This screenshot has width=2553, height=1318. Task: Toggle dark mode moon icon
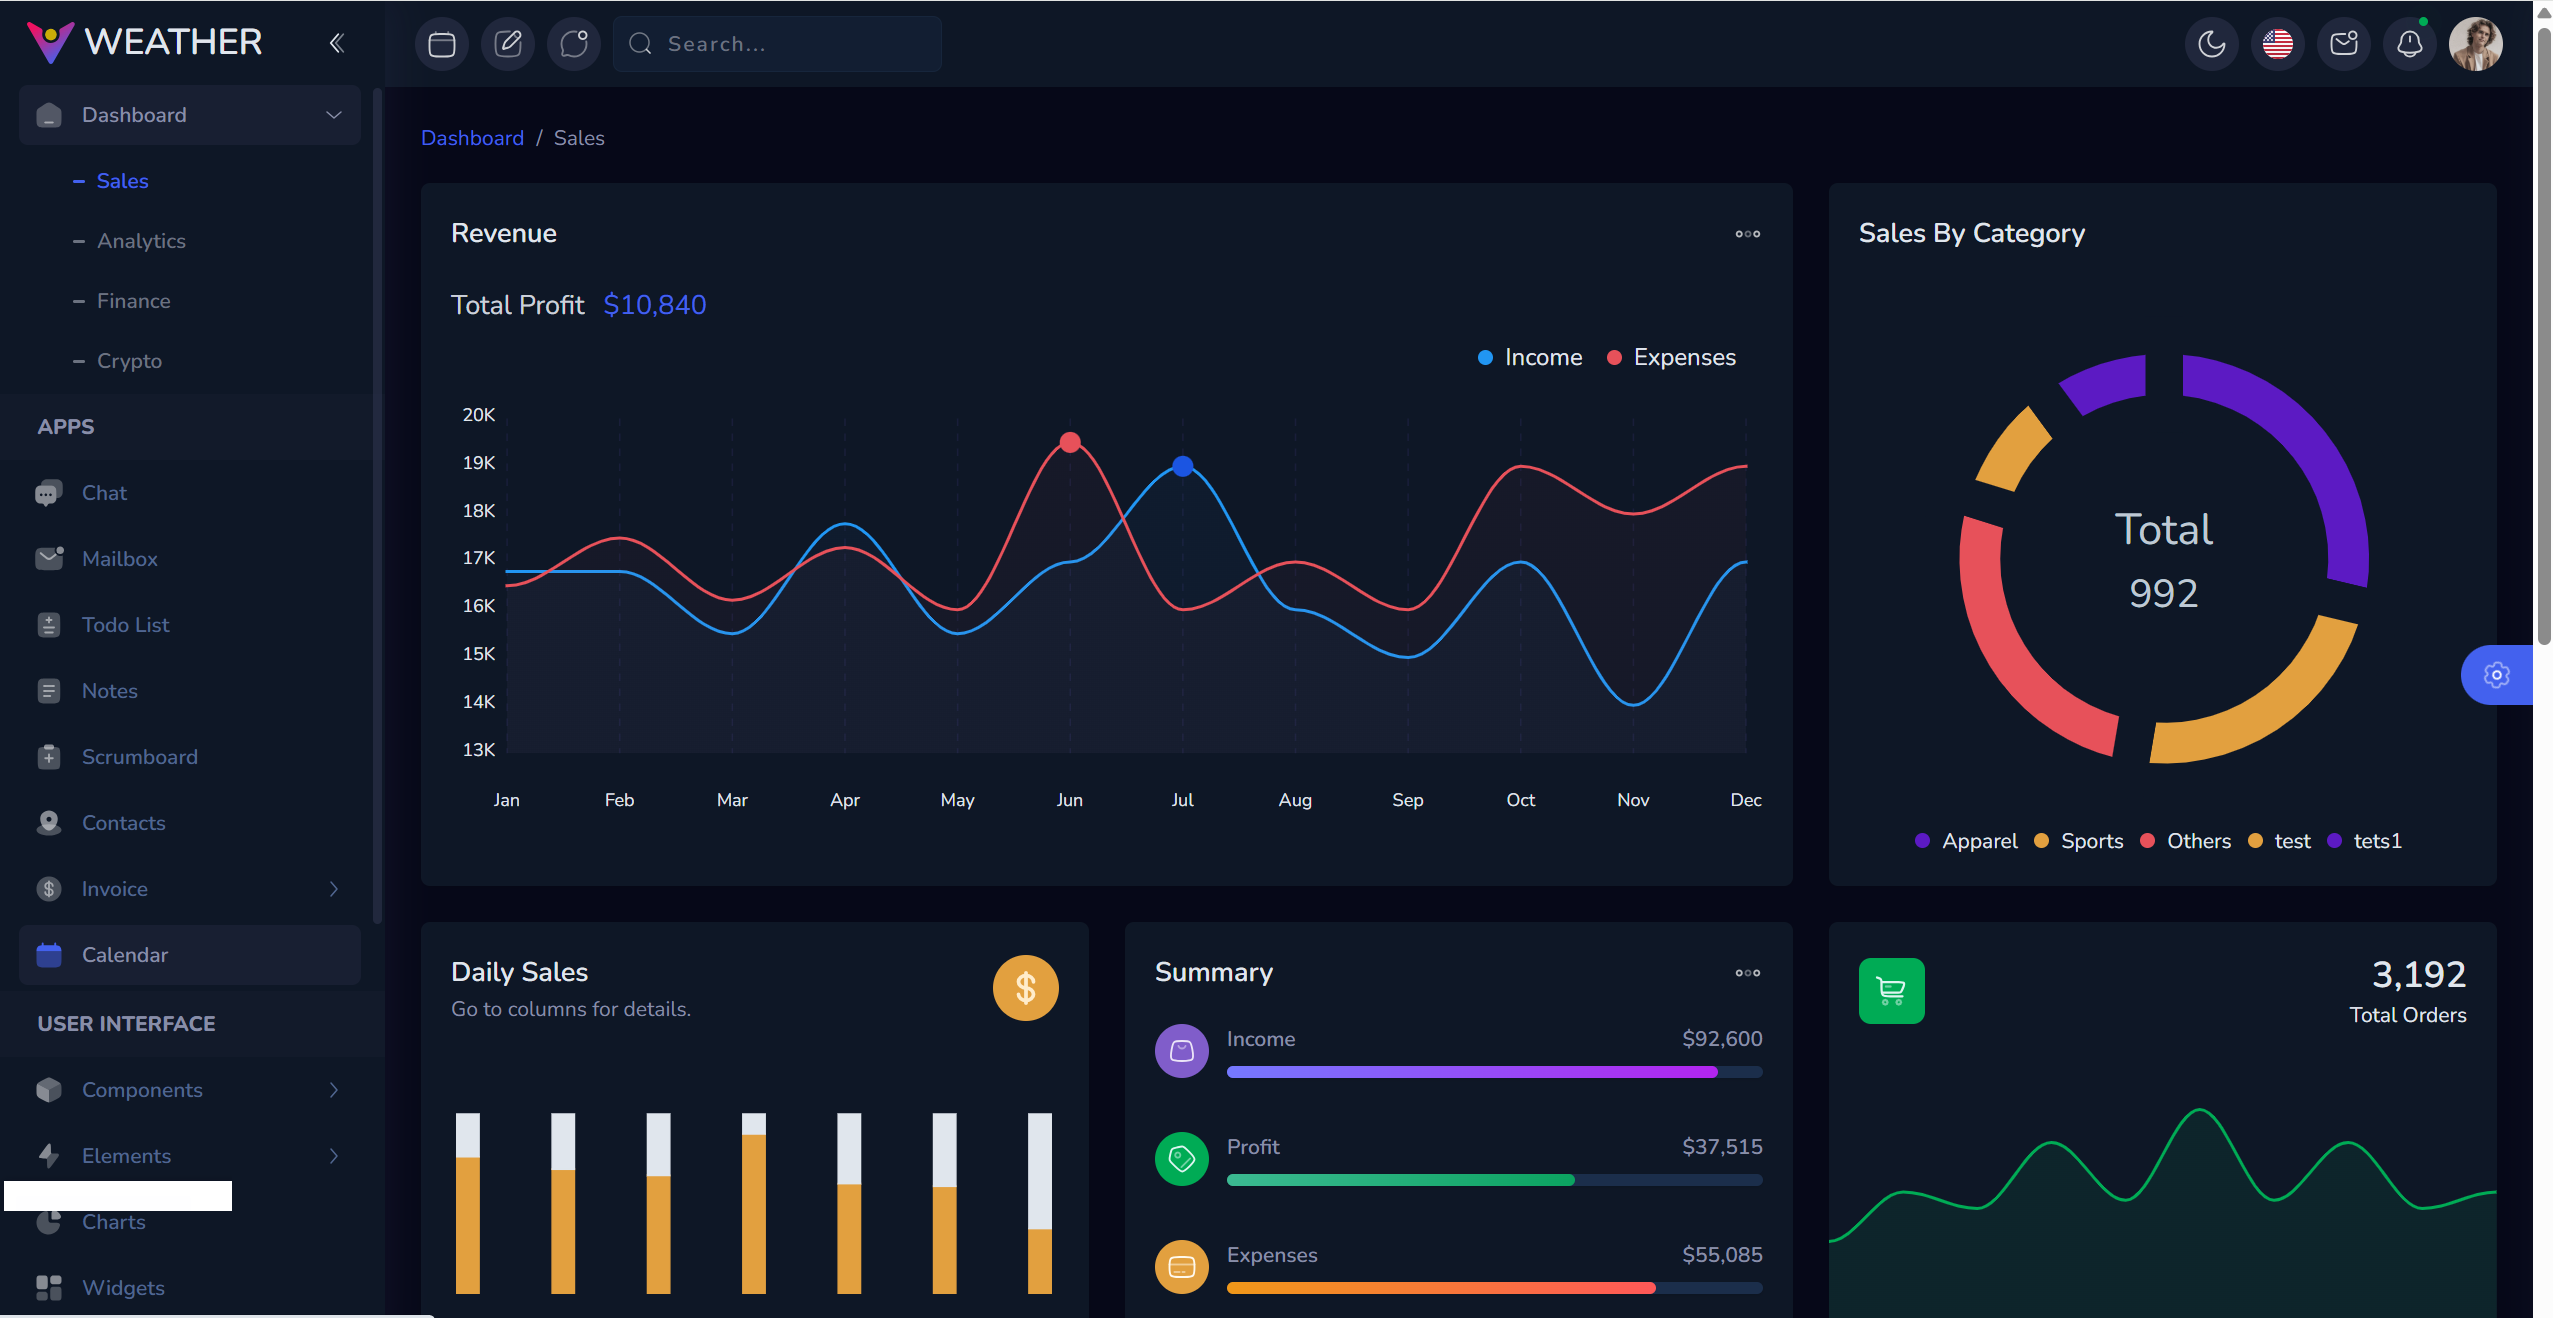point(2212,44)
